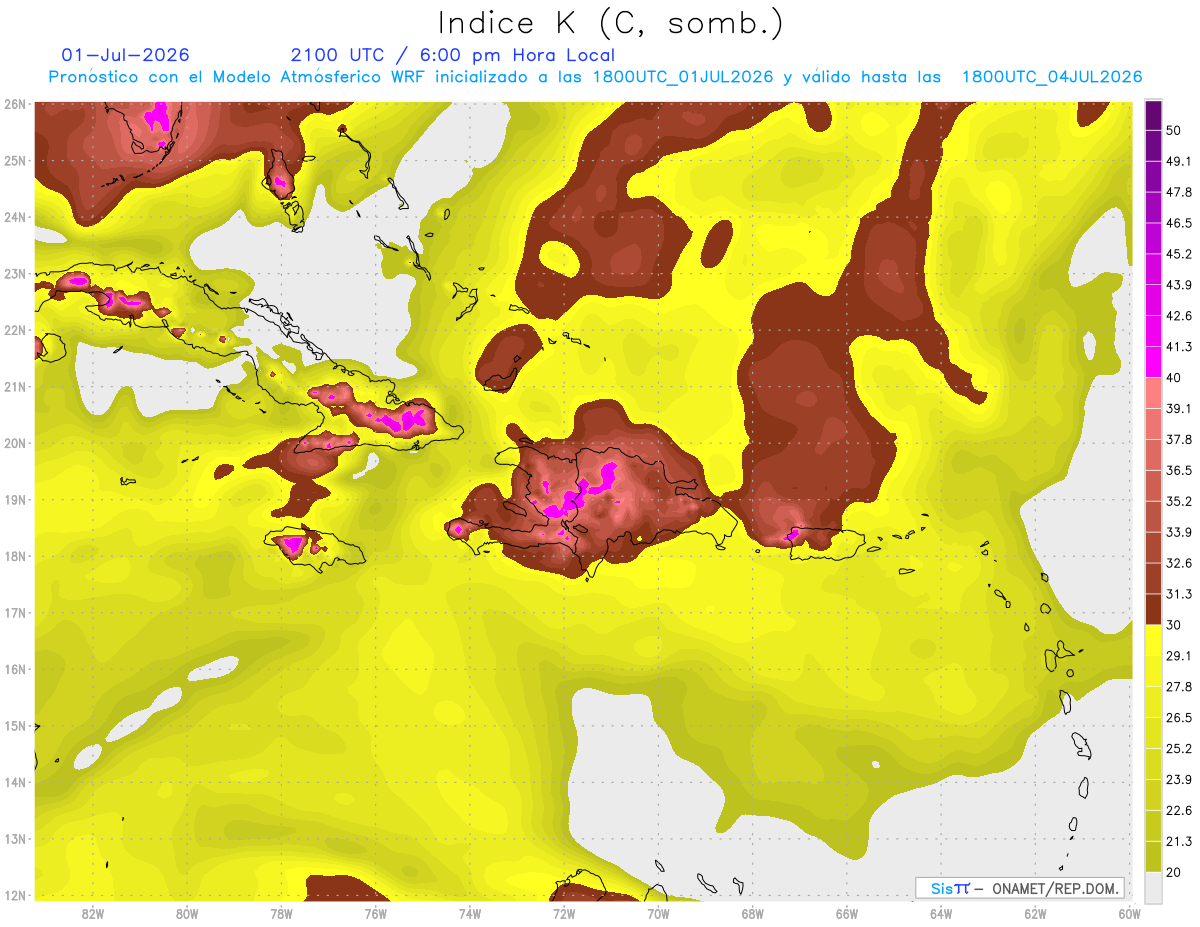
Task: Click the "76W" longitude label
Action: [x=375, y=913]
